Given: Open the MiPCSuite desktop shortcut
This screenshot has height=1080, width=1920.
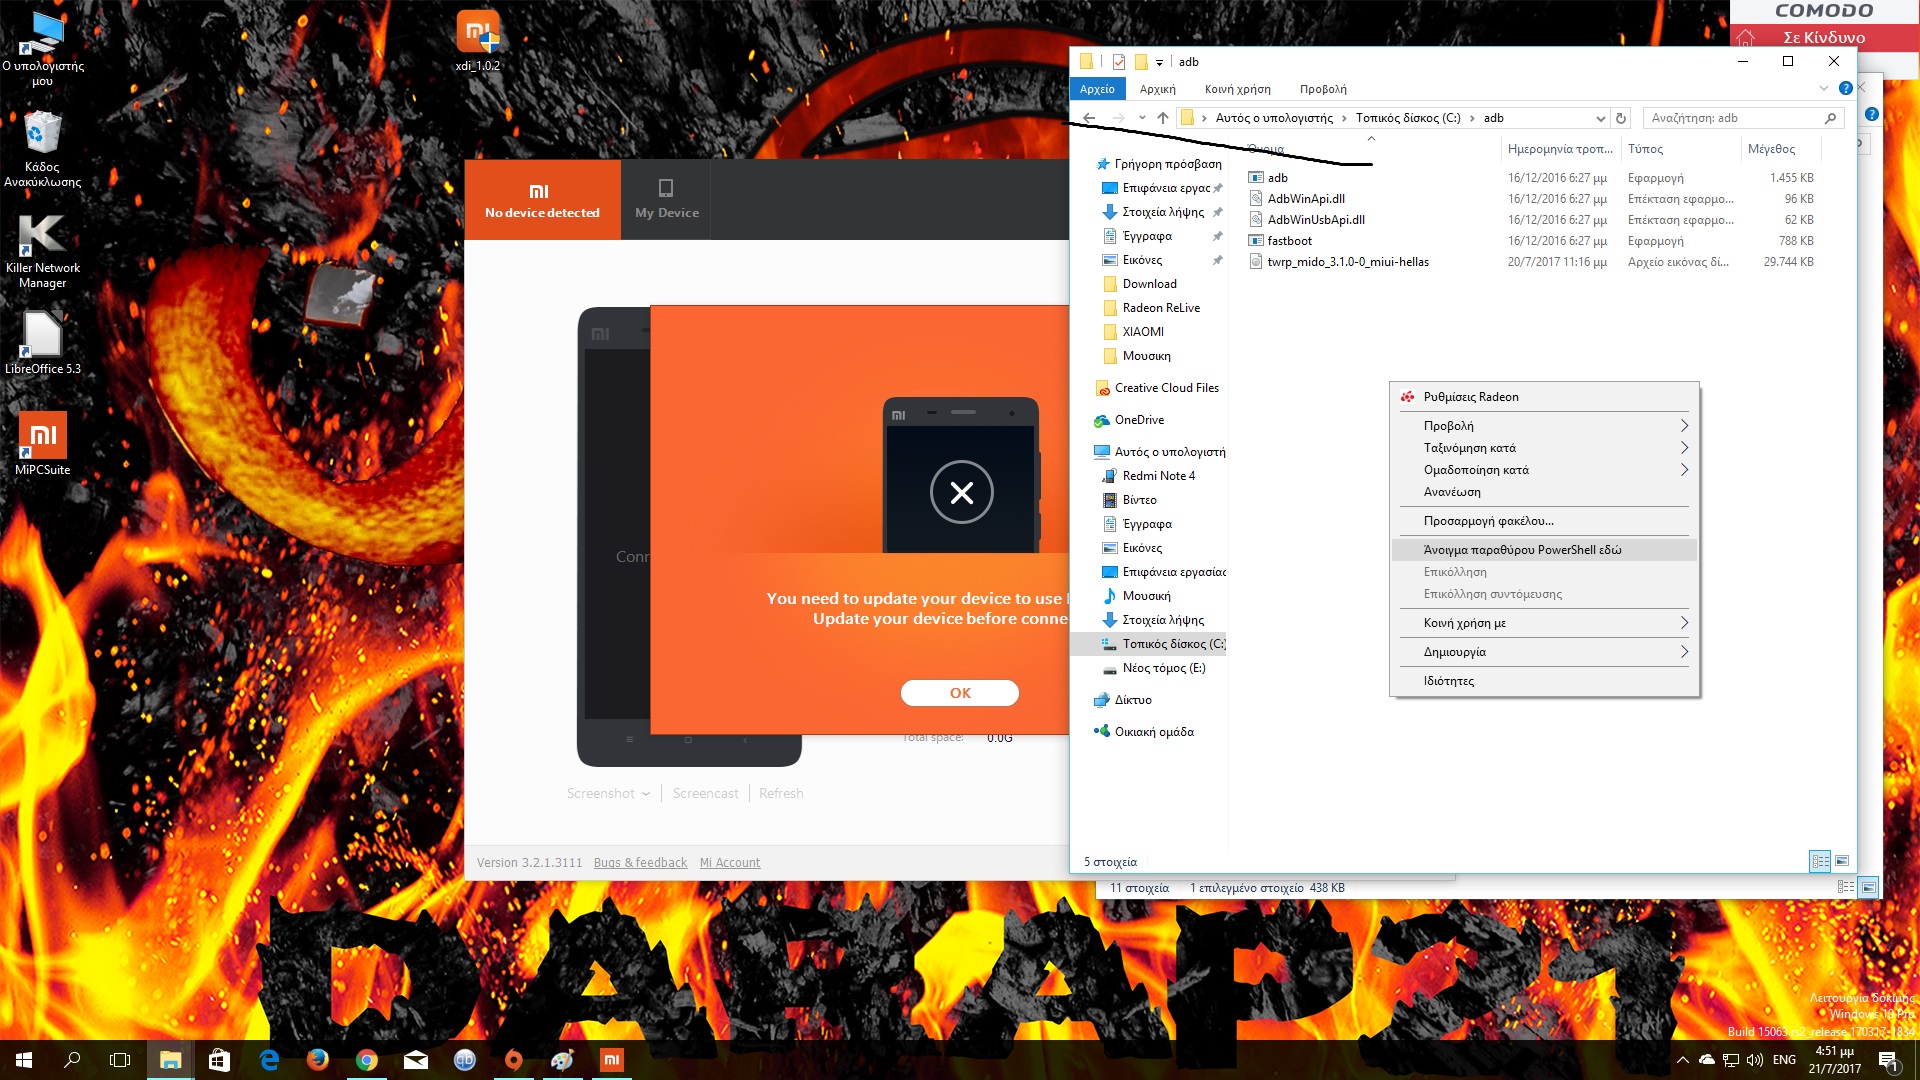Looking at the screenshot, I should 42,437.
